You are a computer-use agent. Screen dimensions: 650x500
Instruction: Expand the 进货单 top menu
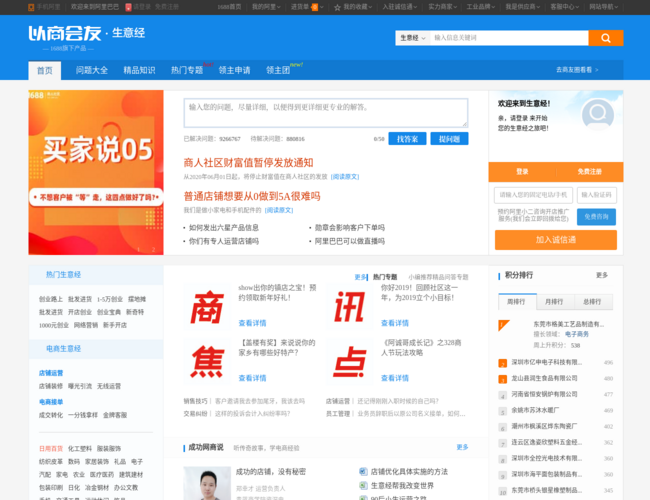(307, 7)
